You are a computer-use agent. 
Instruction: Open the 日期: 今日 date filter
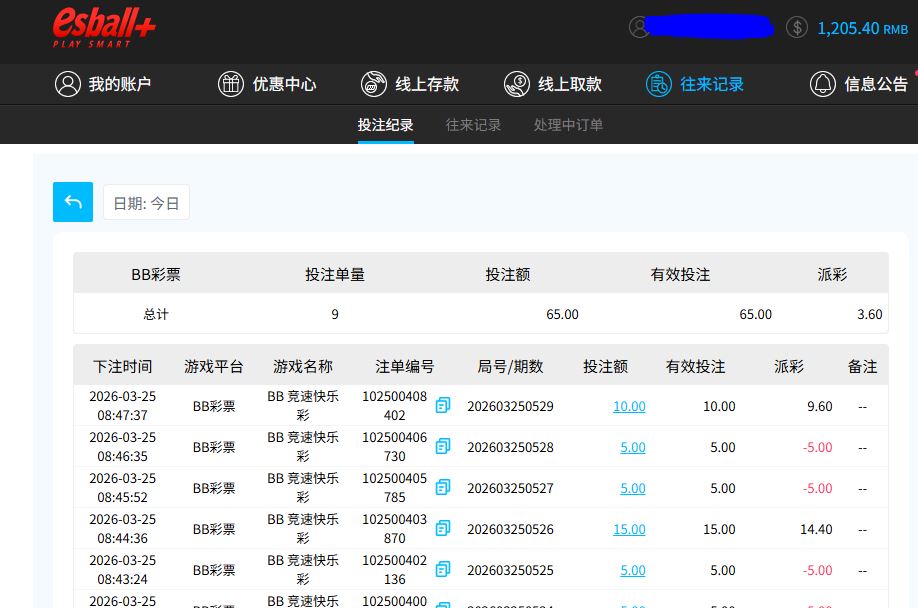(x=146, y=203)
